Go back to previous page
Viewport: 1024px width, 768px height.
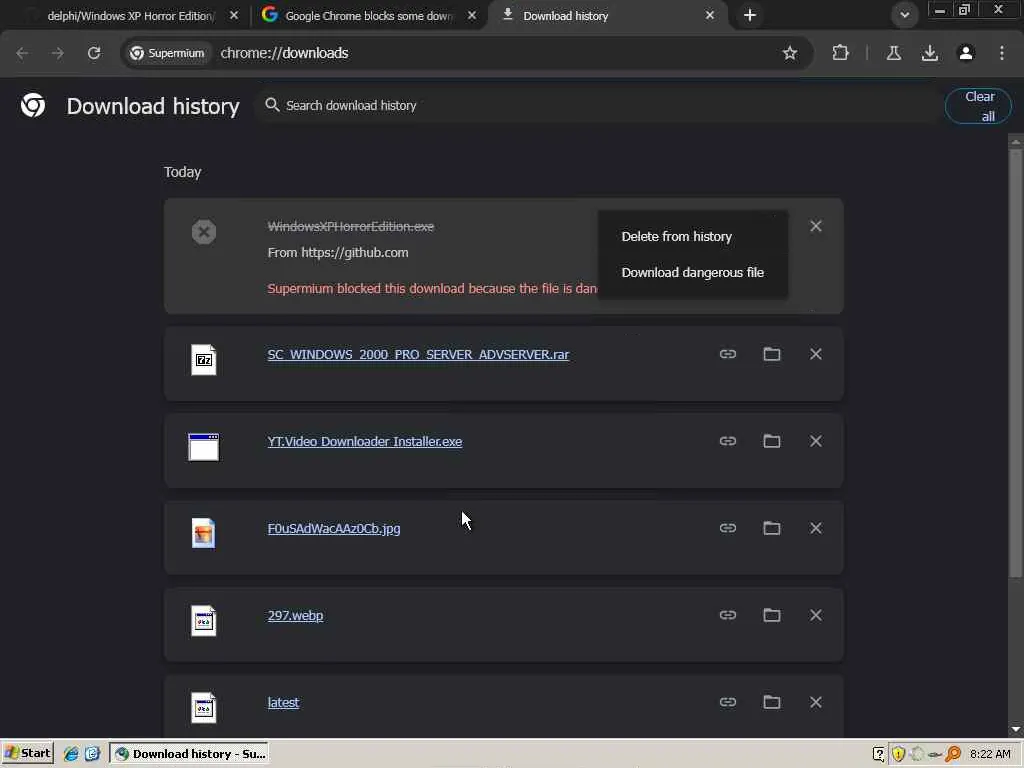pos(22,53)
